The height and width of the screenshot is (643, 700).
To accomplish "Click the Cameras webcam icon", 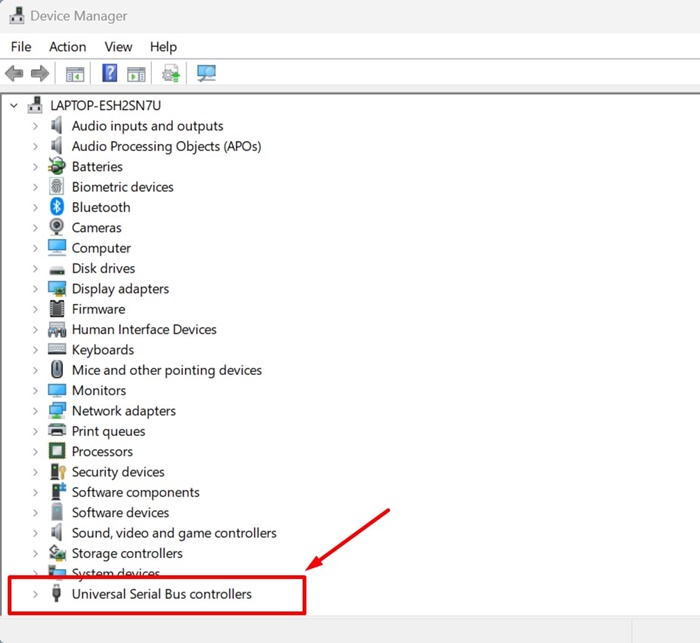I will tap(58, 228).
